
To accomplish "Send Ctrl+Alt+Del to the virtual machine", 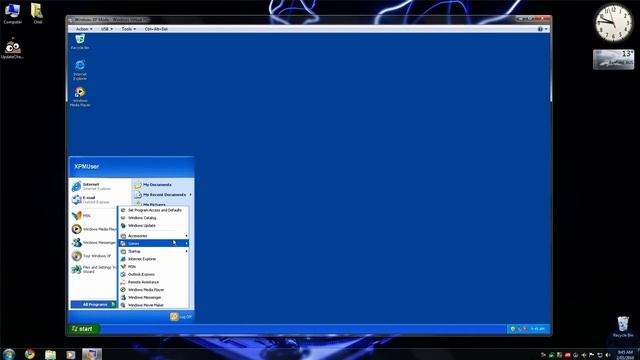I will pos(156,29).
